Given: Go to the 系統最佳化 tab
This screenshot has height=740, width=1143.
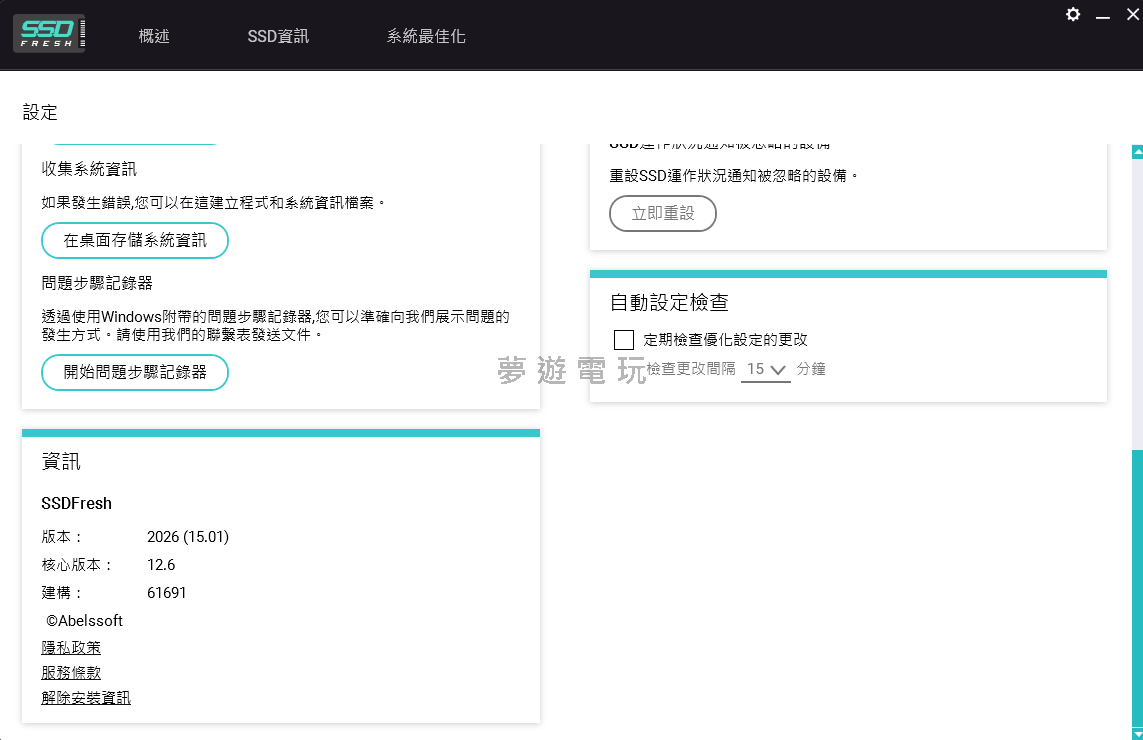Looking at the screenshot, I should tap(426, 36).
